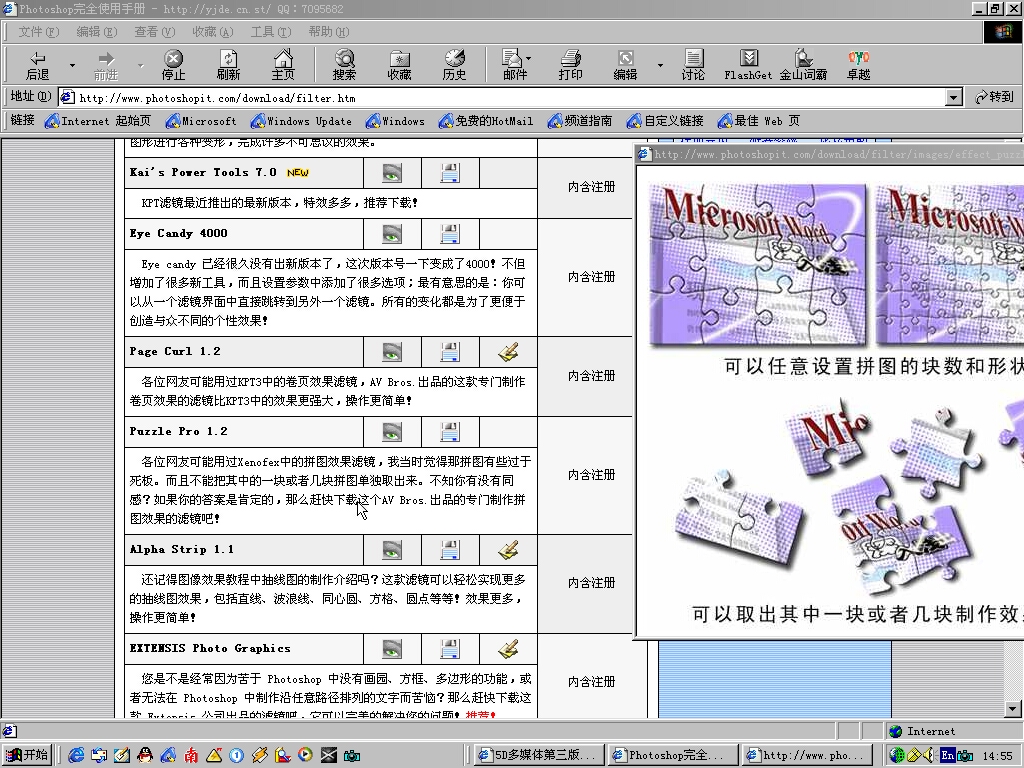Open the 编辑(E) menu in menu bar

(97, 31)
